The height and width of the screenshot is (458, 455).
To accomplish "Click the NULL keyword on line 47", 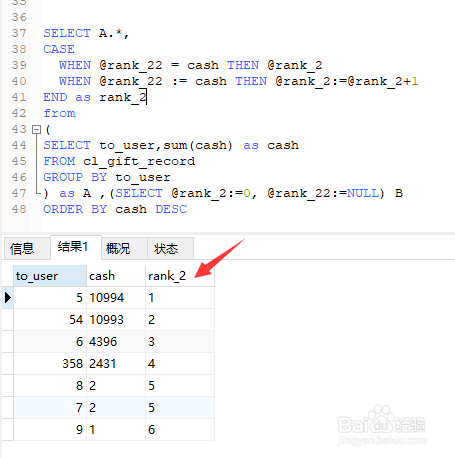I will click(x=363, y=193).
